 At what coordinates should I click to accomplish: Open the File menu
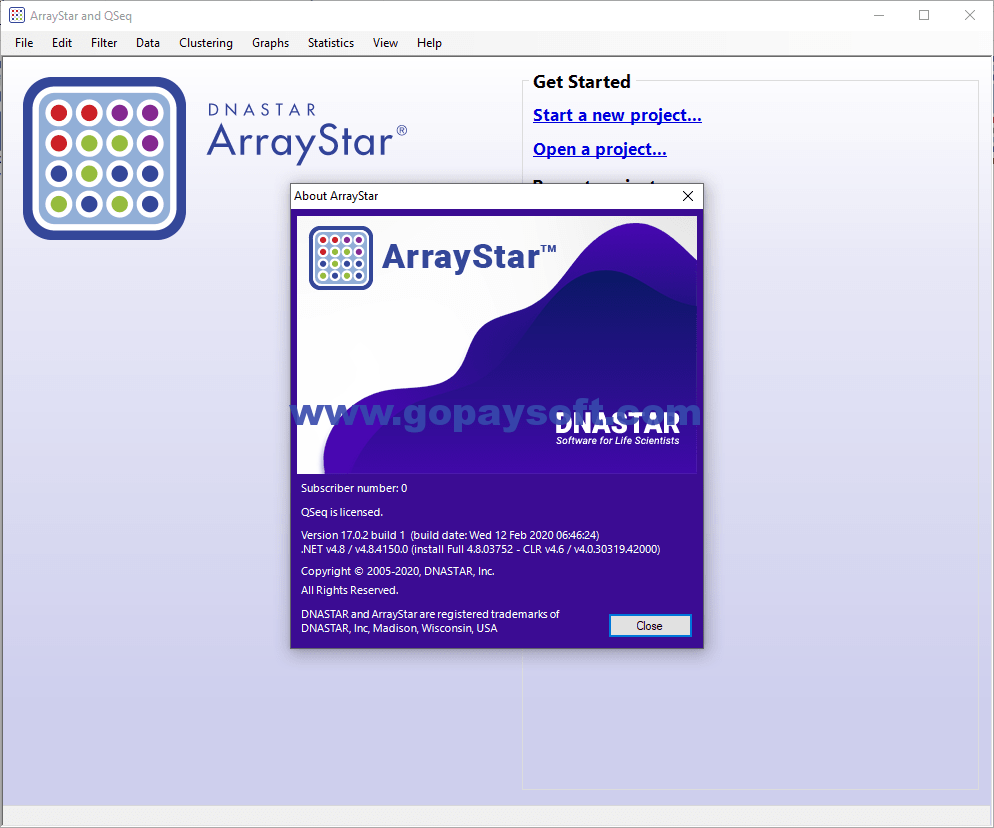[x=24, y=43]
